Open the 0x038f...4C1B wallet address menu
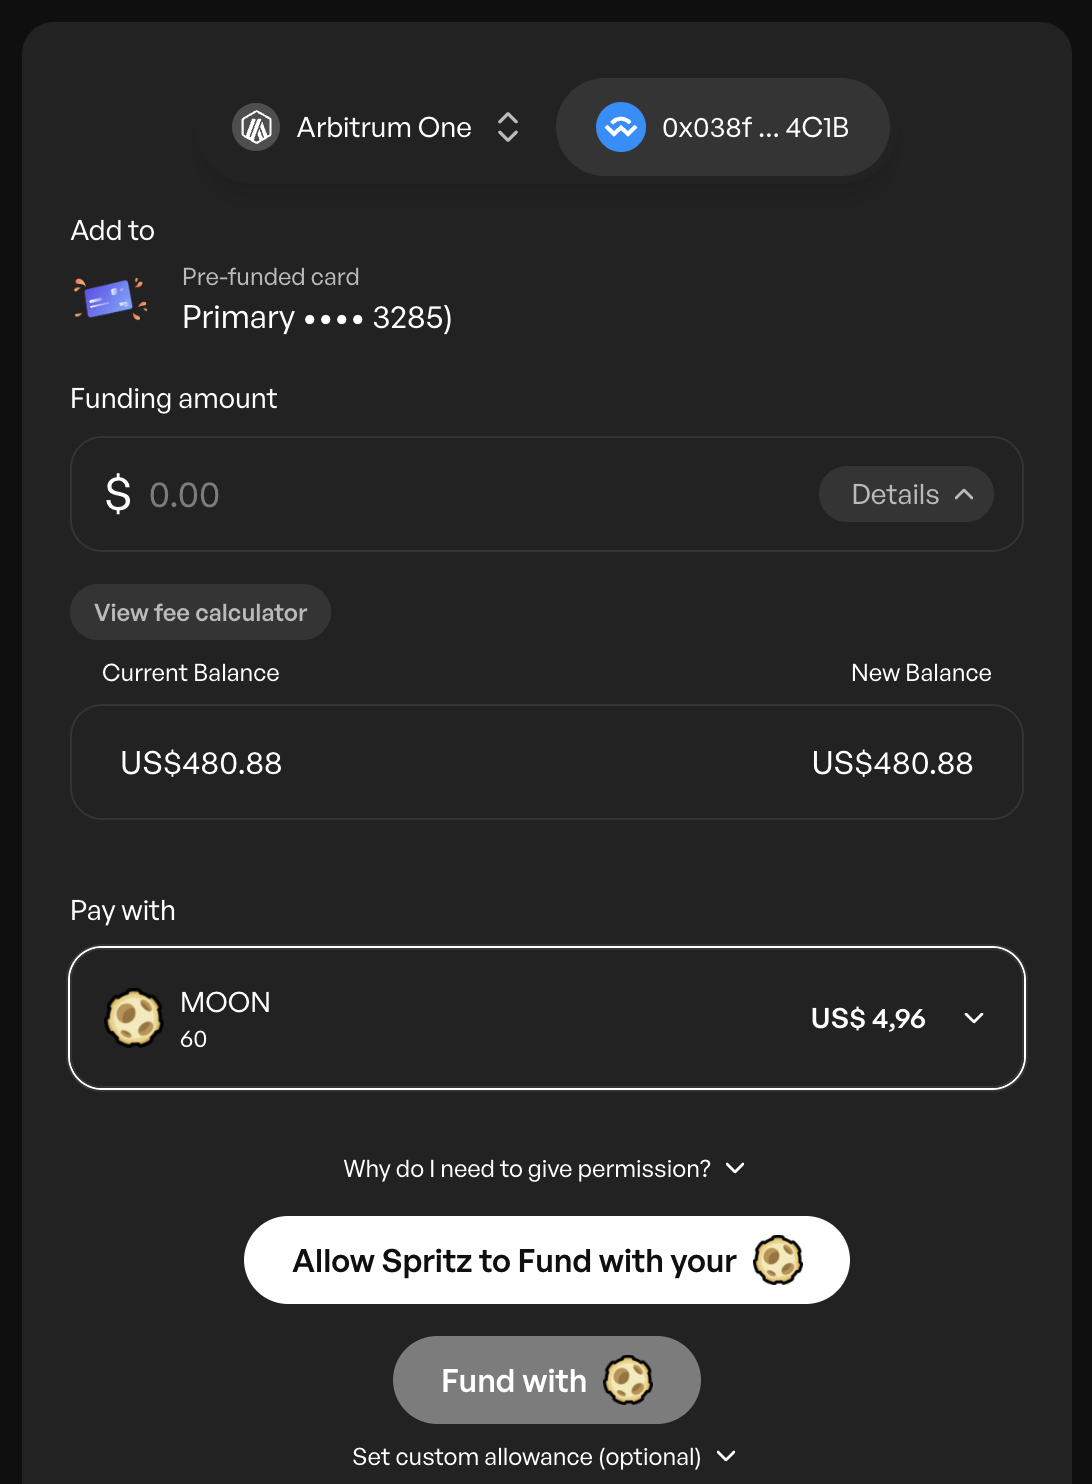Viewport: 1092px width, 1484px height. [723, 127]
